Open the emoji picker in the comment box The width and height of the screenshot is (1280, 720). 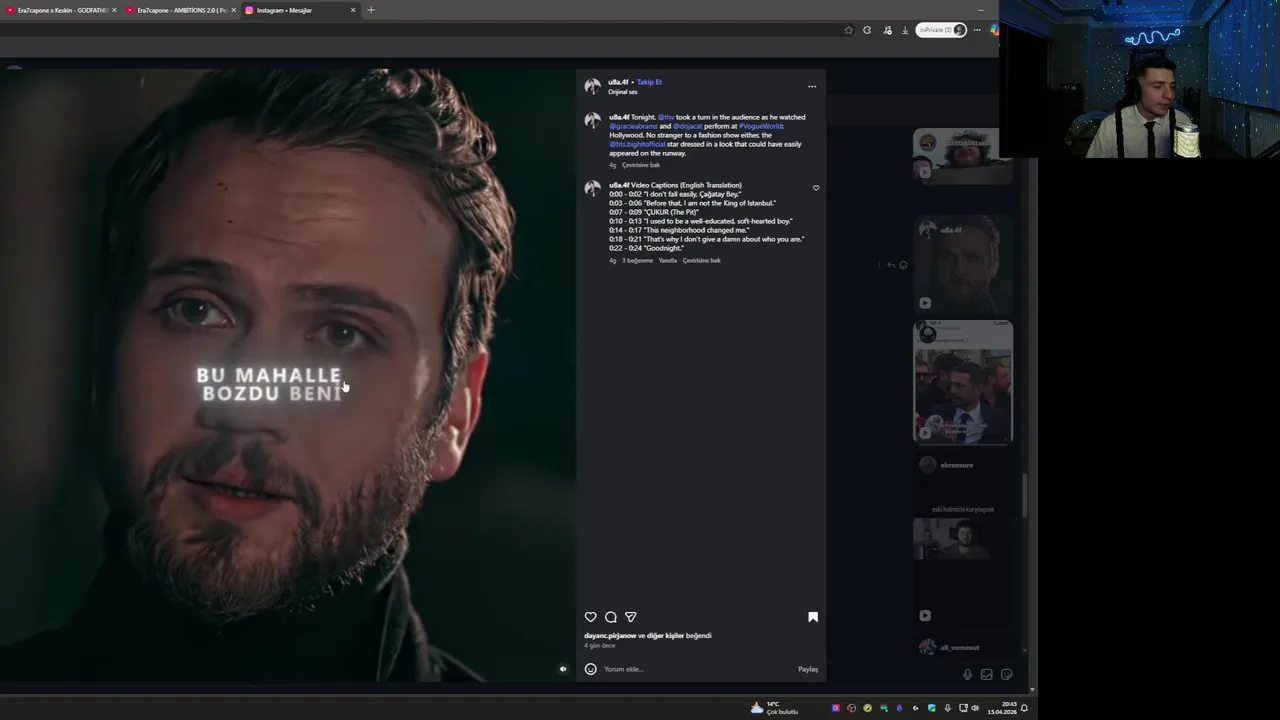click(x=590, y=669)
